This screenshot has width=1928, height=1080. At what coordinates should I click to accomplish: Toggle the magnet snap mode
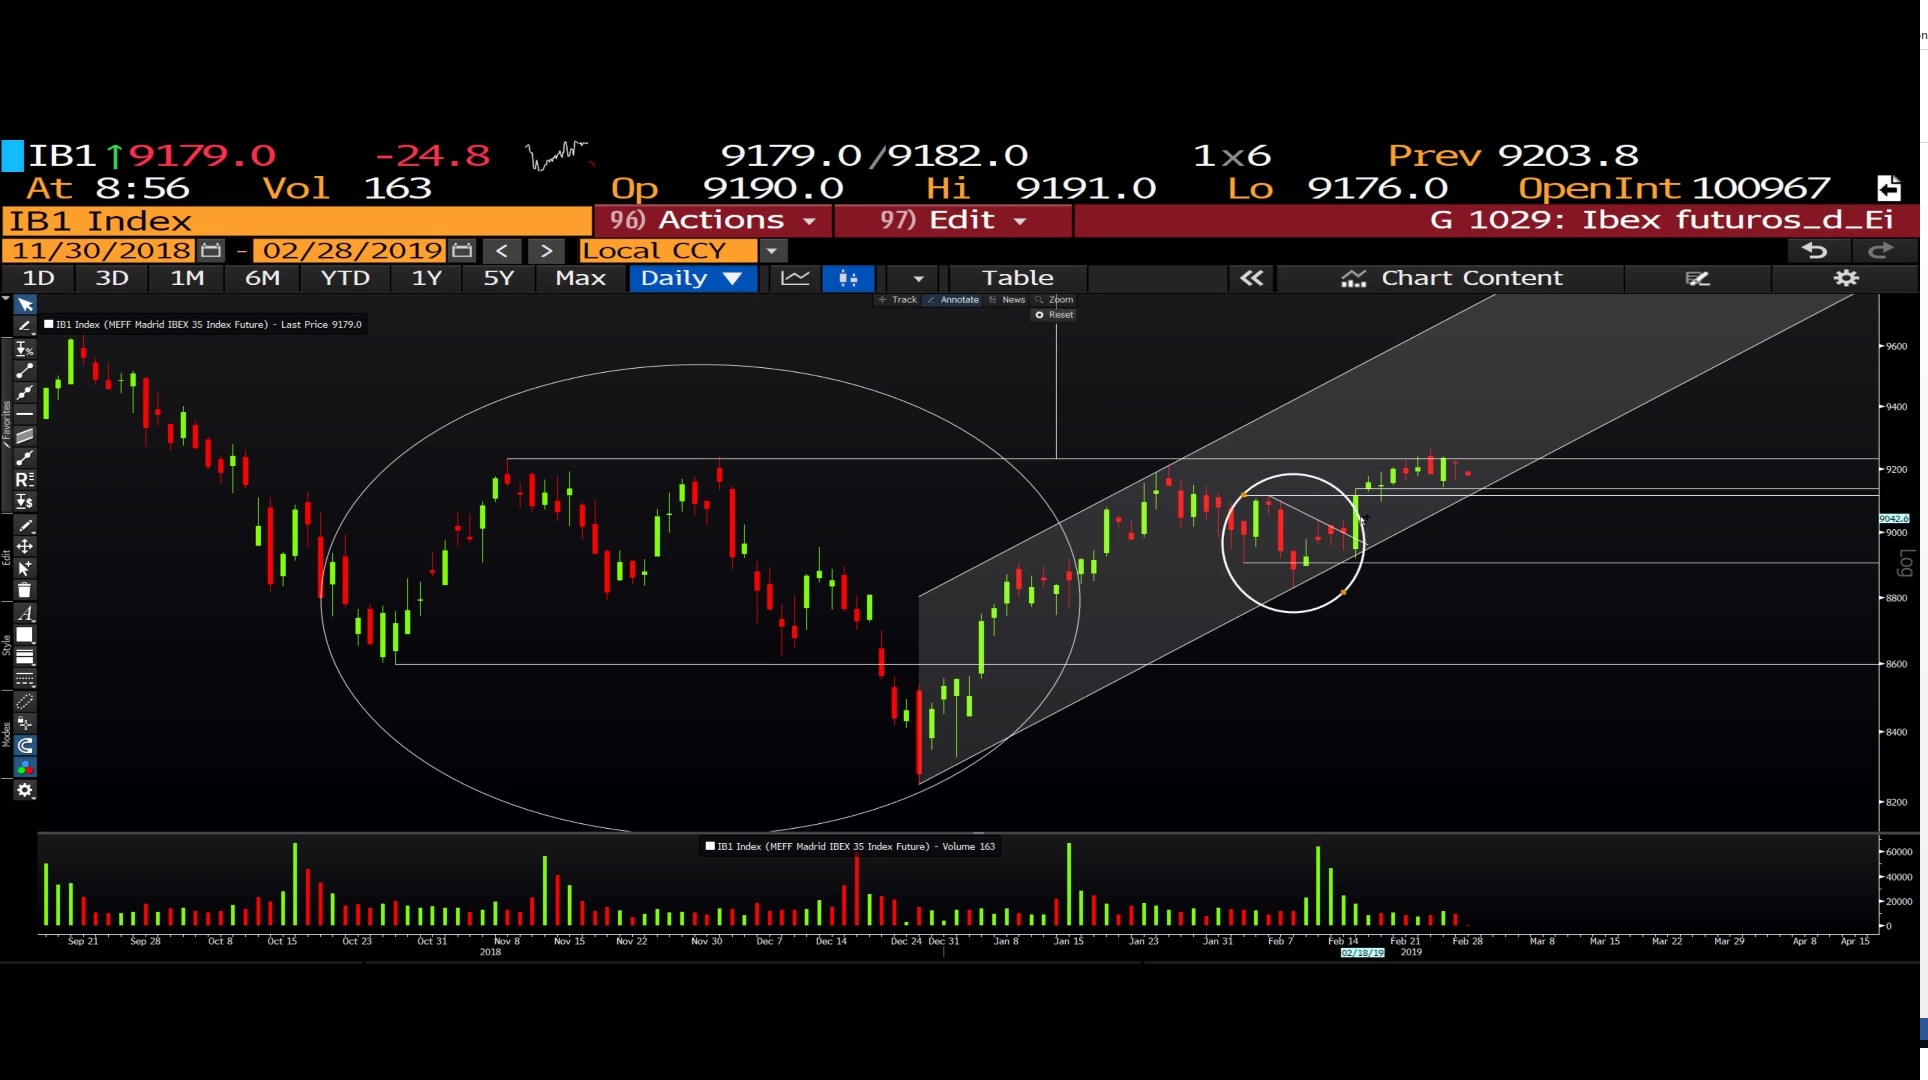coord(24,746)
